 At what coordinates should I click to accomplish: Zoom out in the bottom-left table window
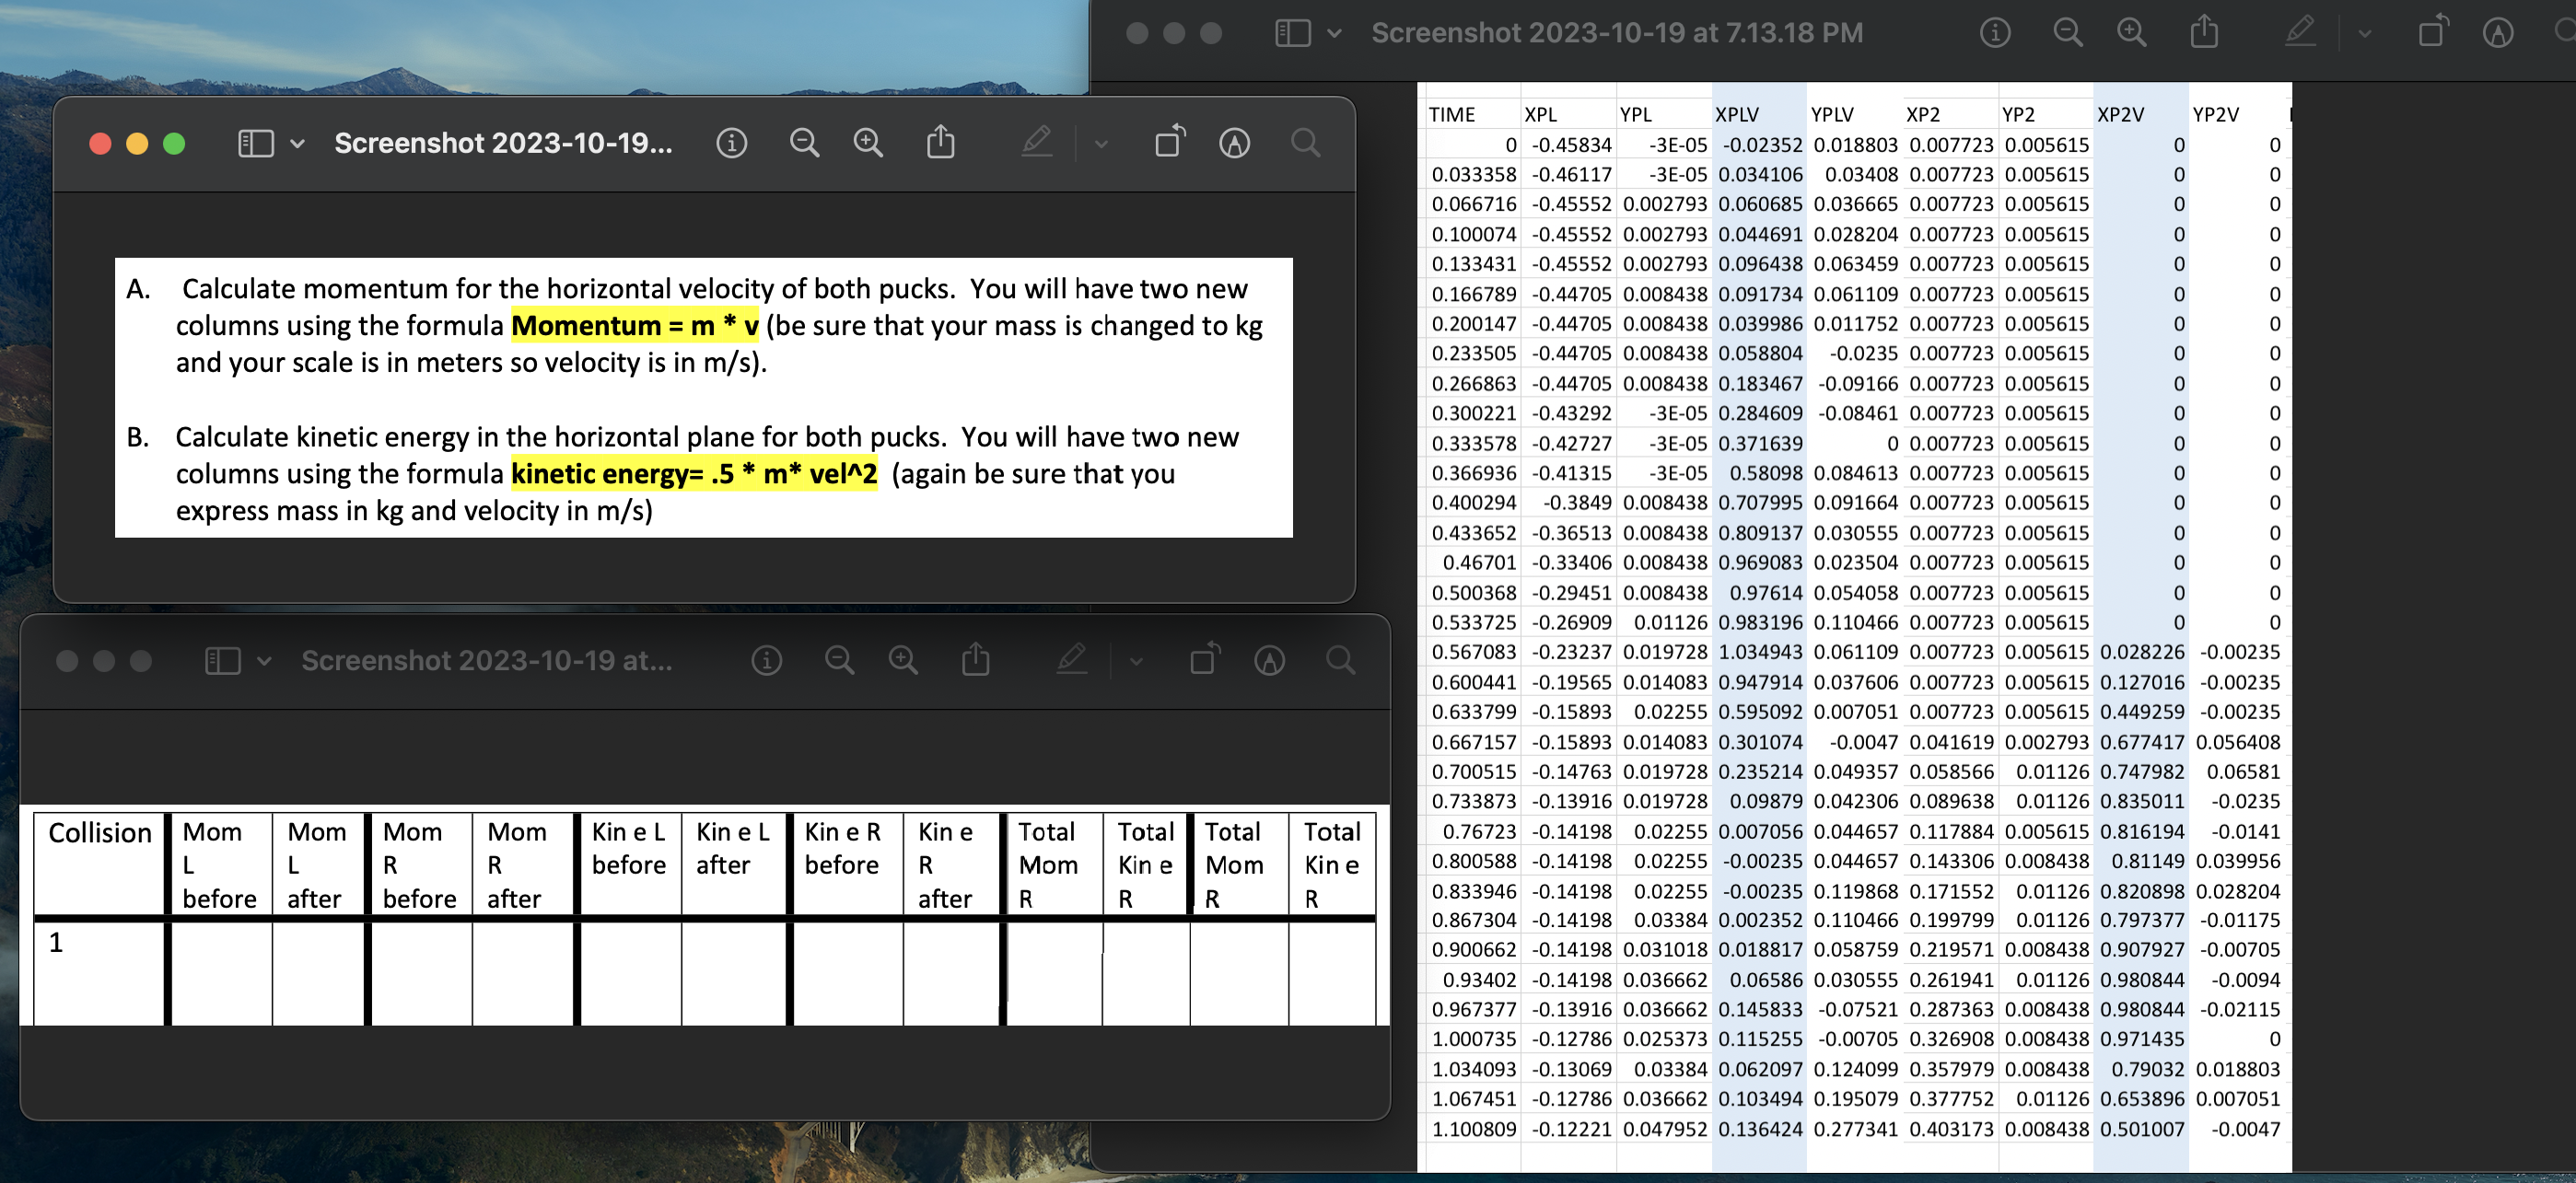[840, 661]
